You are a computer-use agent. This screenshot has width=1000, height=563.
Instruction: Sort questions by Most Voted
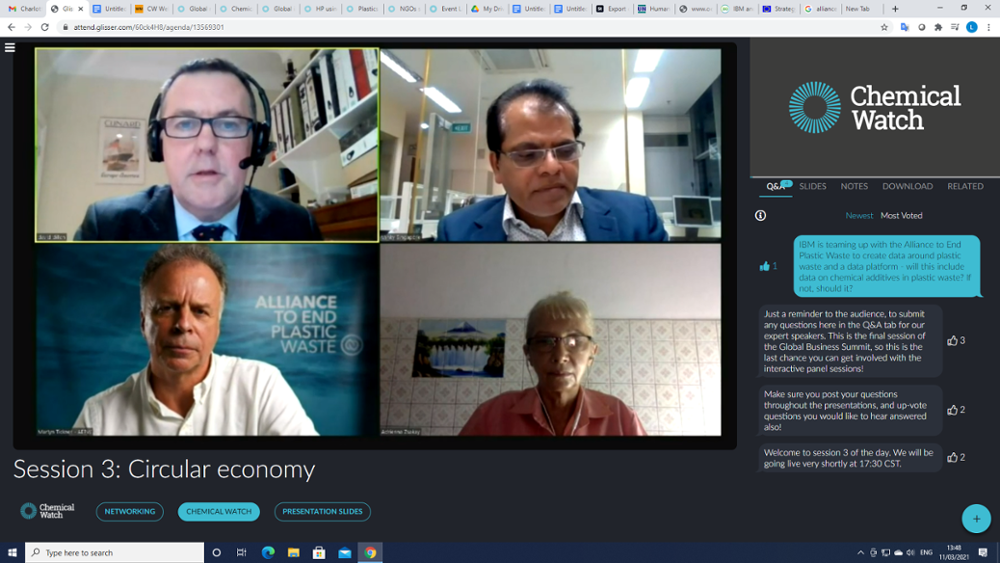click(x=901, y=215)
